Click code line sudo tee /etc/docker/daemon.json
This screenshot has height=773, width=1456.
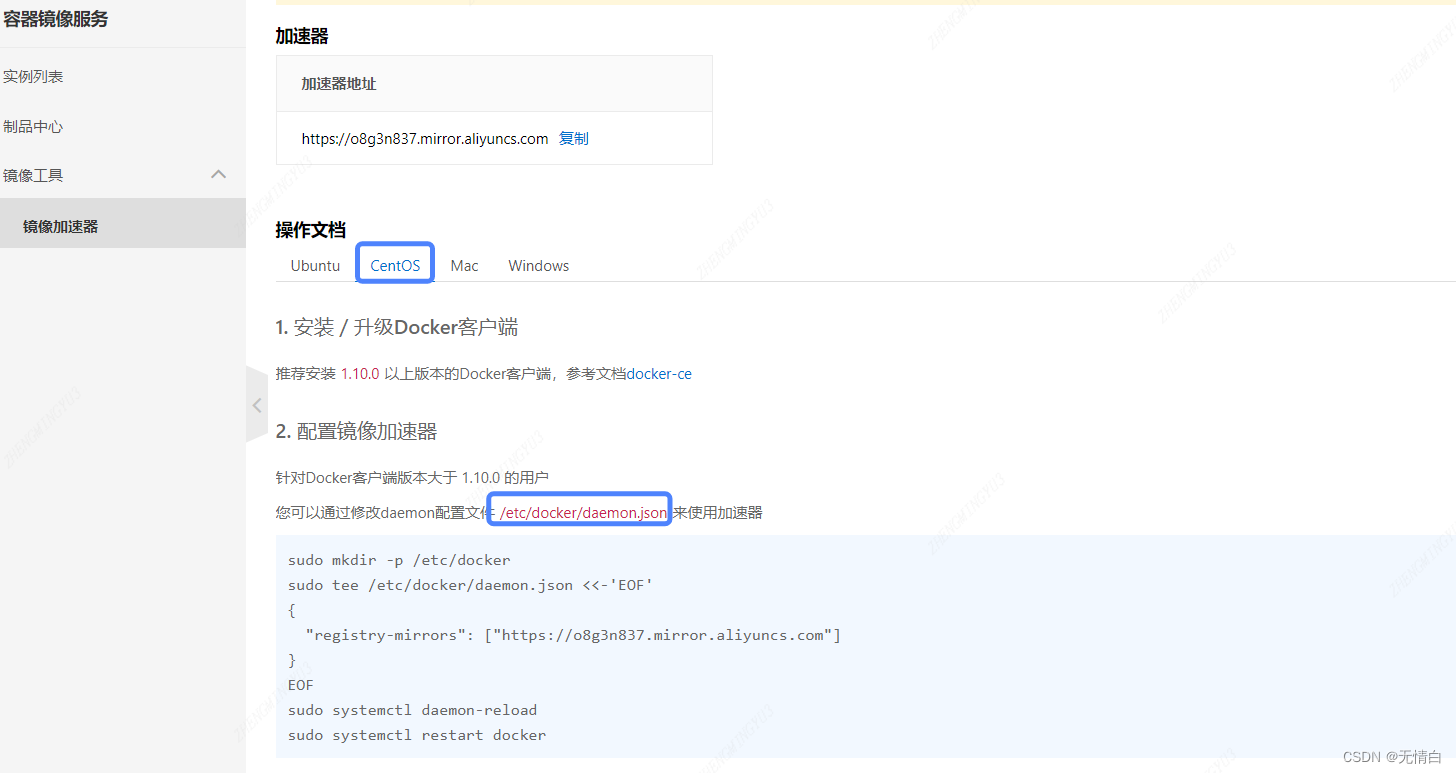[x=471, y=585]
